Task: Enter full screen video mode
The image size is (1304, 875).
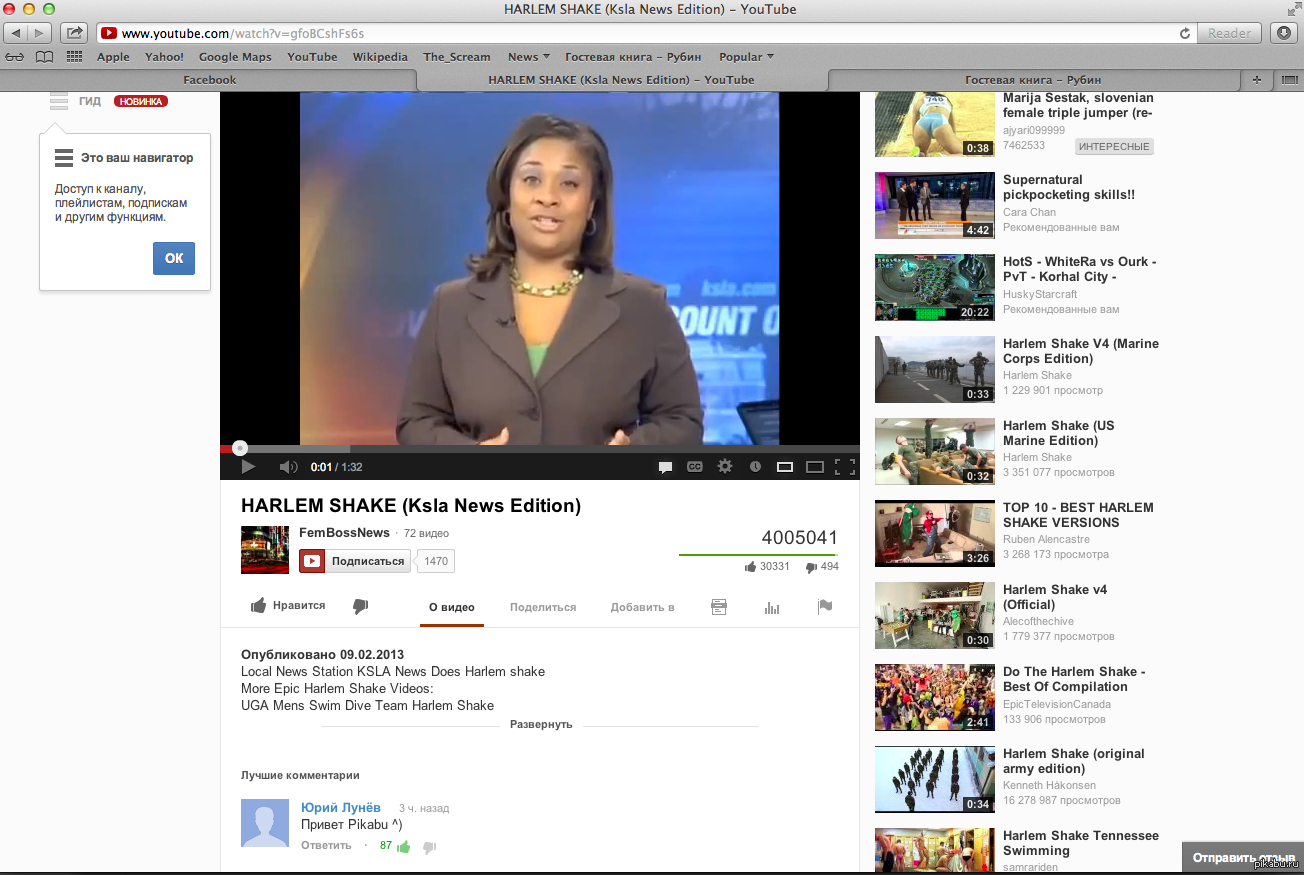Action: [x=845, y=466]
